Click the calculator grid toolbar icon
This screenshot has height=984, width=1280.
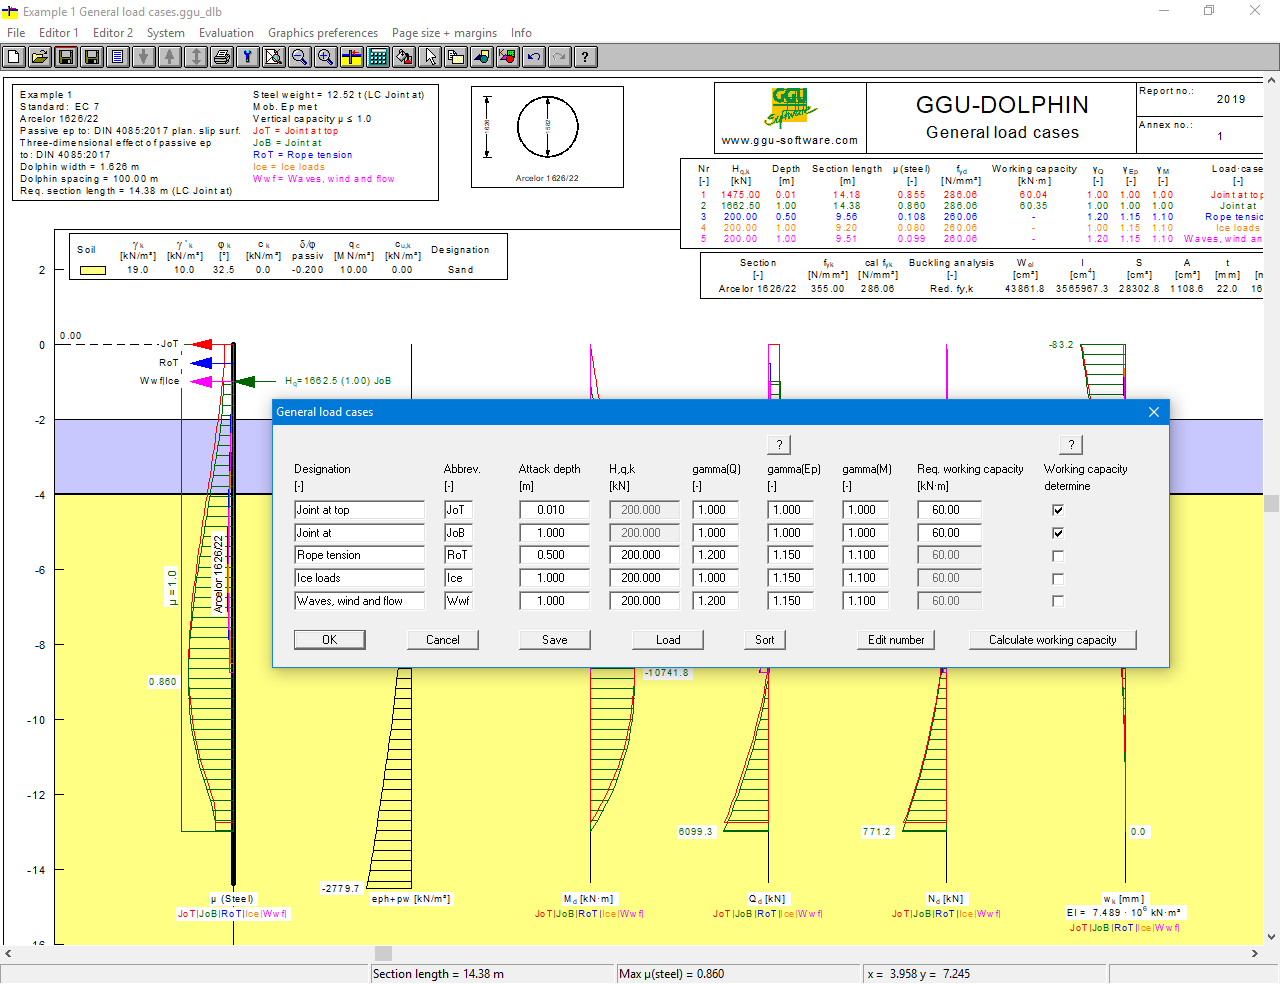point(378,57)
